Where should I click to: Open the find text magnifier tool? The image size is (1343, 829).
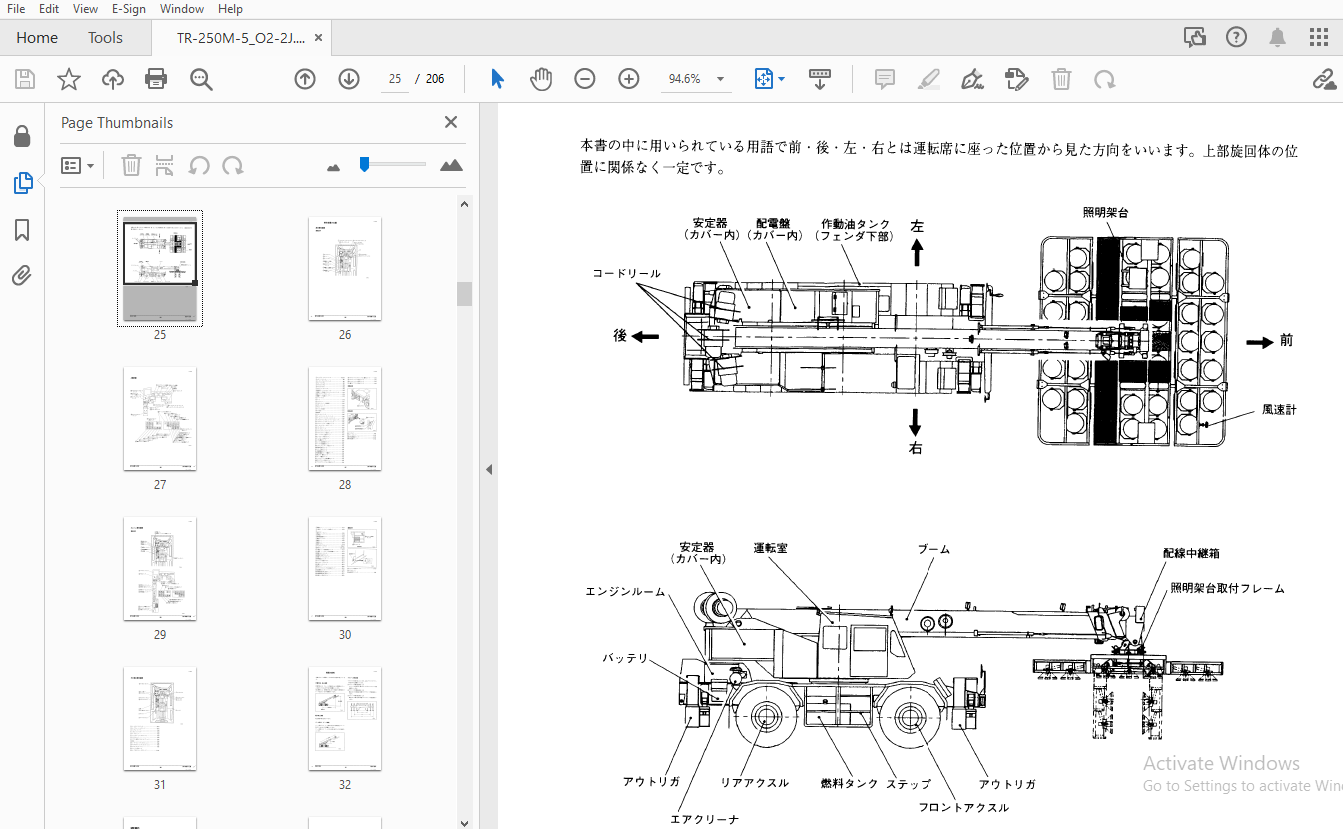click(x=202, y=79)
